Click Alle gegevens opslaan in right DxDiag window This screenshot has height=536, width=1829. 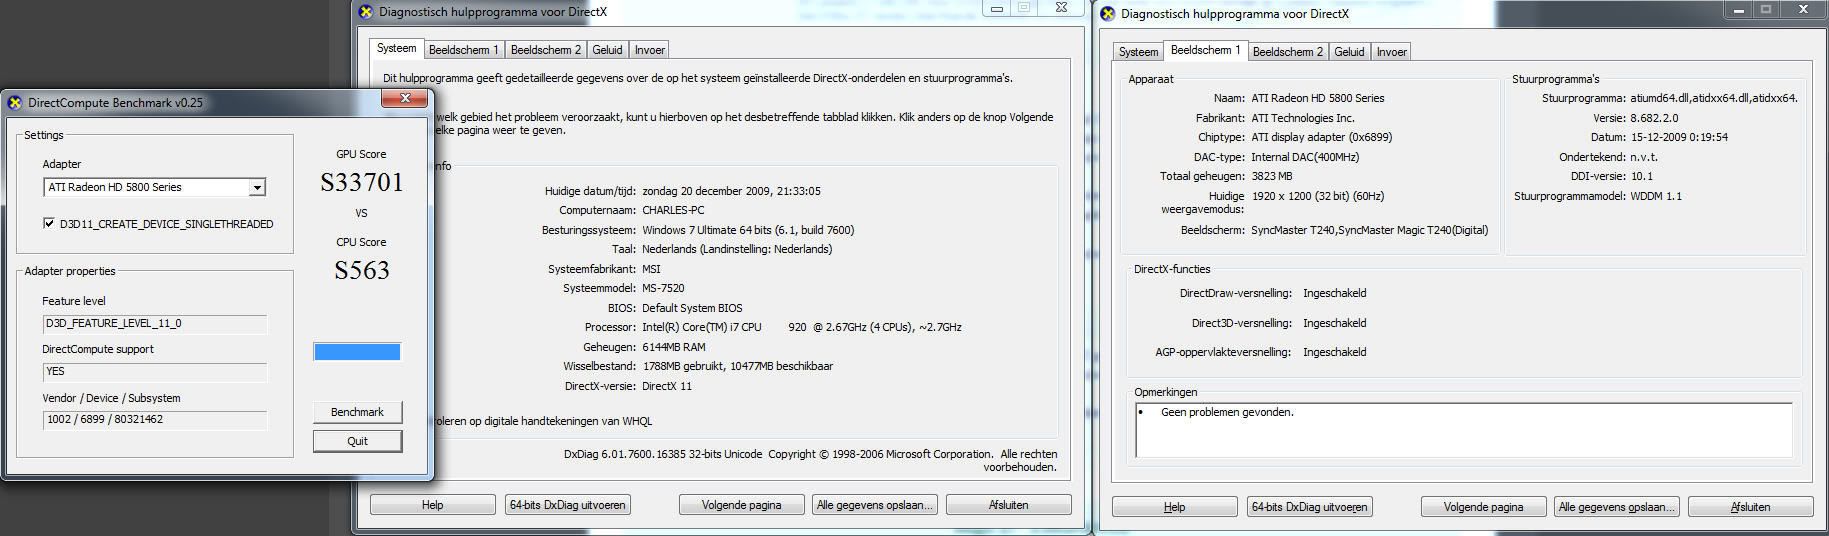point(1616,507)
